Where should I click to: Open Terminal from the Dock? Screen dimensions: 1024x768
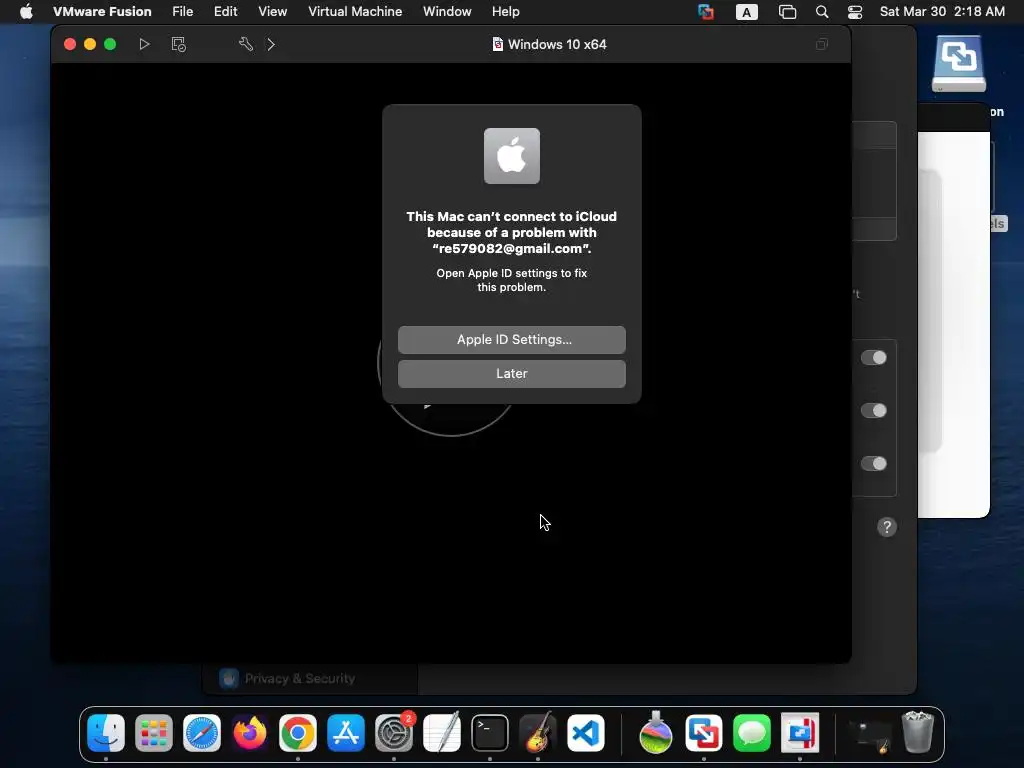[x=490, y=733]
